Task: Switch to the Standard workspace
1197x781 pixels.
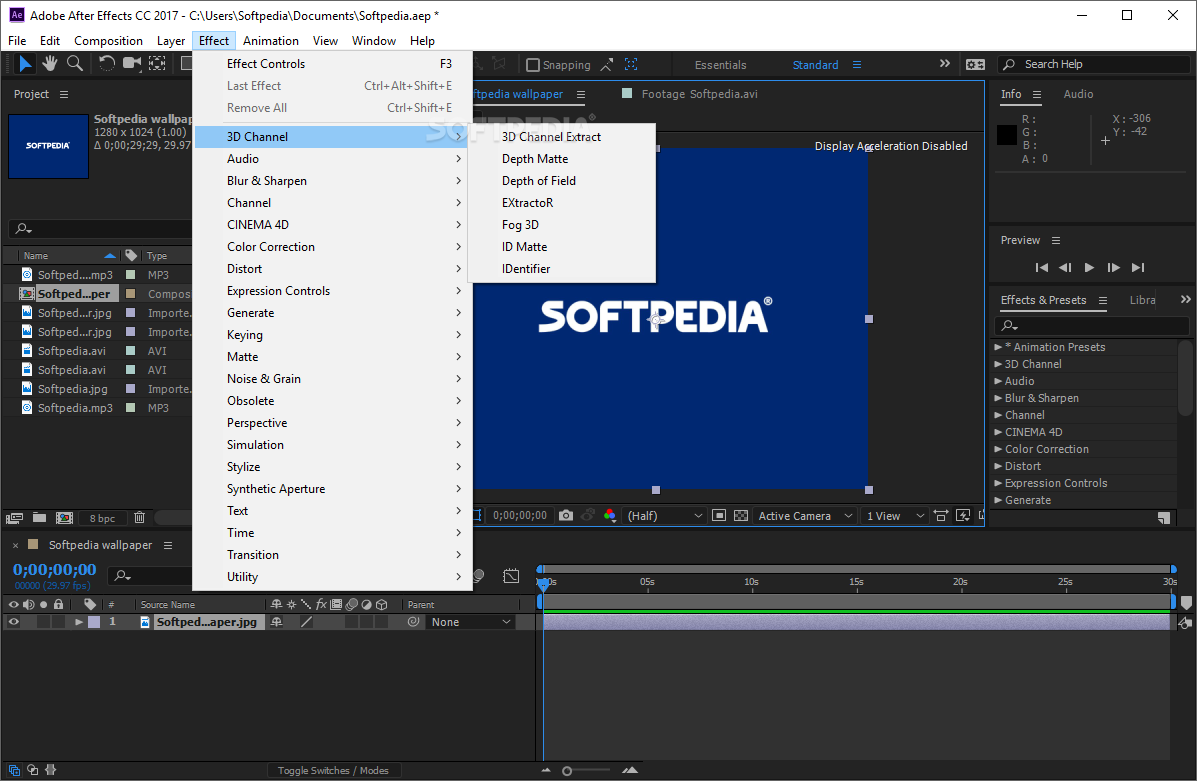Action: [x=815, y=65]
